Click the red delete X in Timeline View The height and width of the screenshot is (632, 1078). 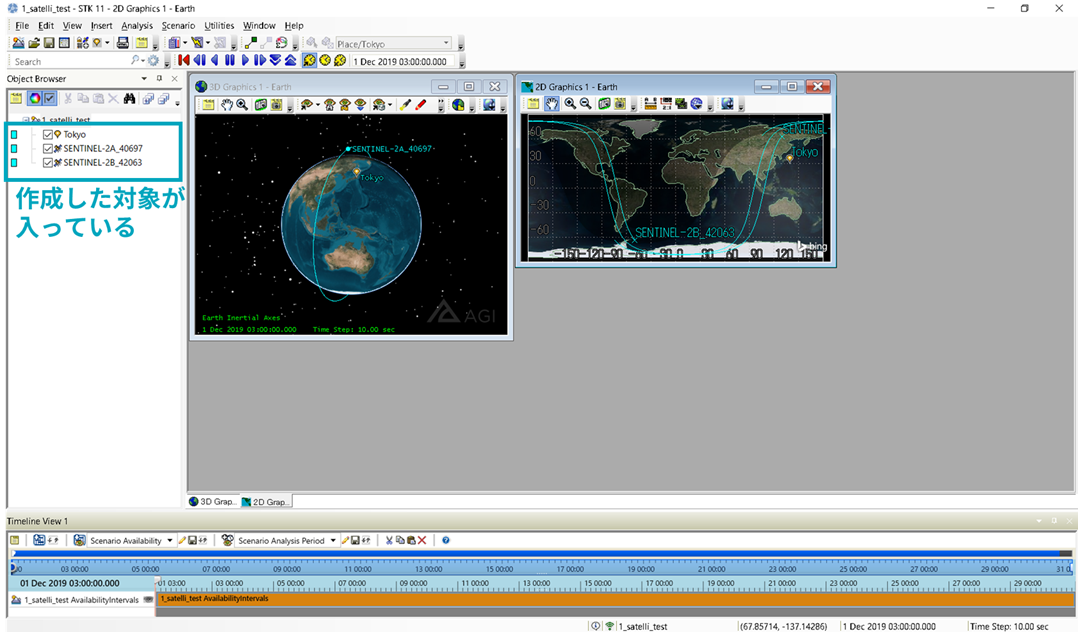(x=422, y=541)
